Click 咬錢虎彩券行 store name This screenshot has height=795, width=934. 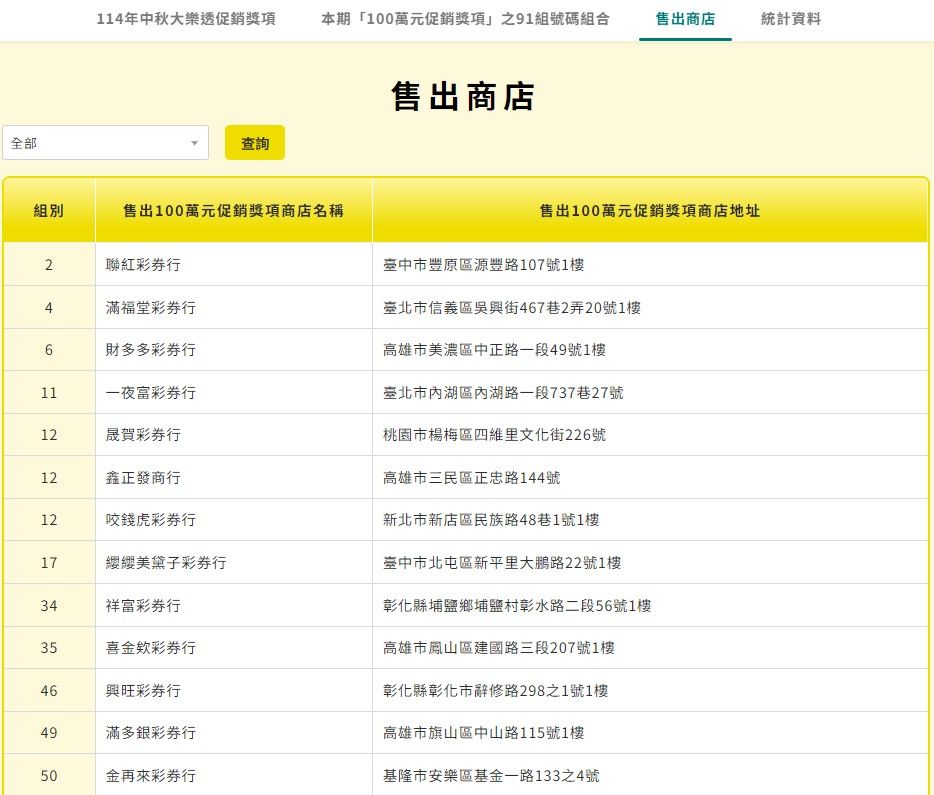[x=151, y=520]
